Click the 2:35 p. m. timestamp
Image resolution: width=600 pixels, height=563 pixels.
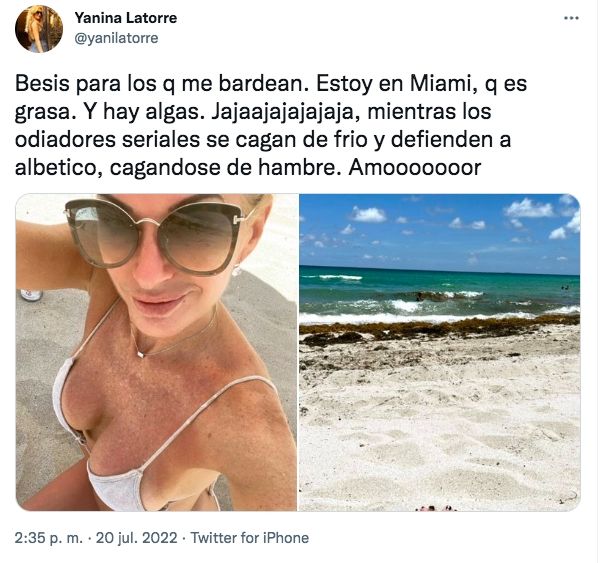coord(49,538)
